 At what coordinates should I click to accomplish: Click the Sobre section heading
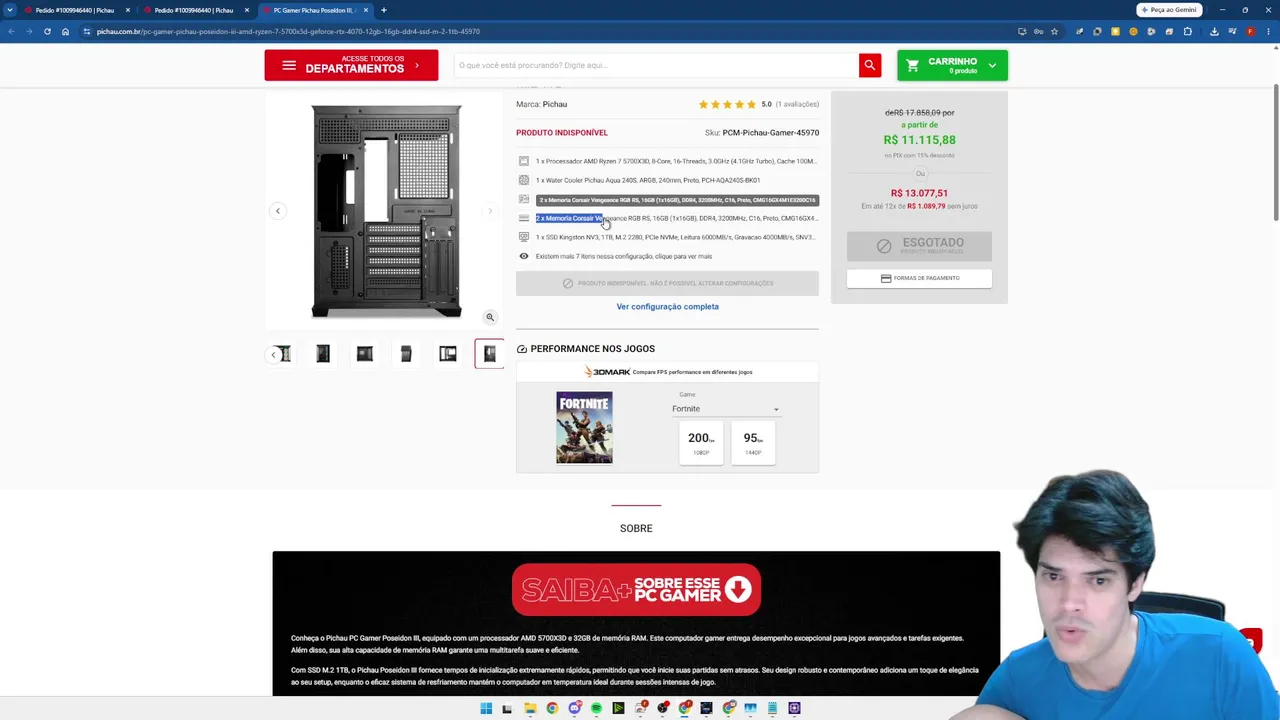coord(636,528)
